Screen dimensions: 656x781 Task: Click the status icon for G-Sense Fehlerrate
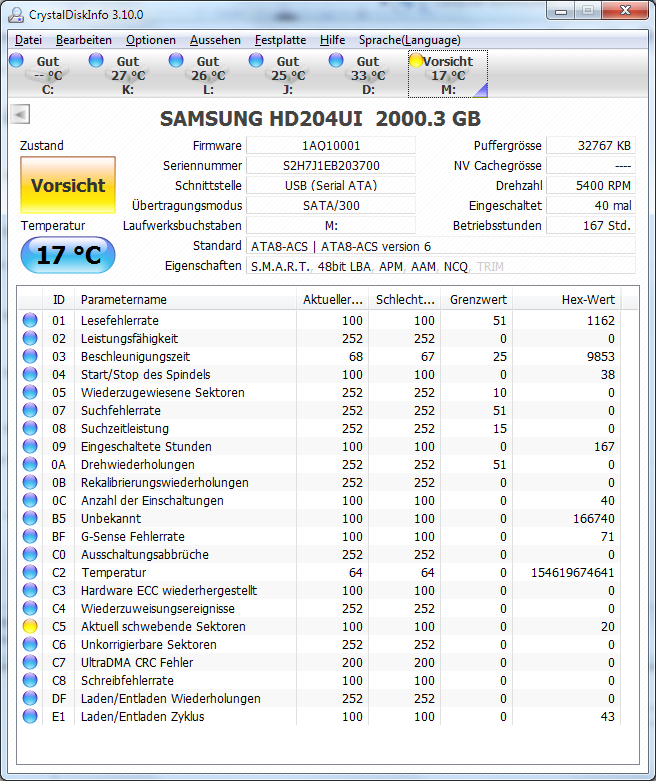[30, 536]
